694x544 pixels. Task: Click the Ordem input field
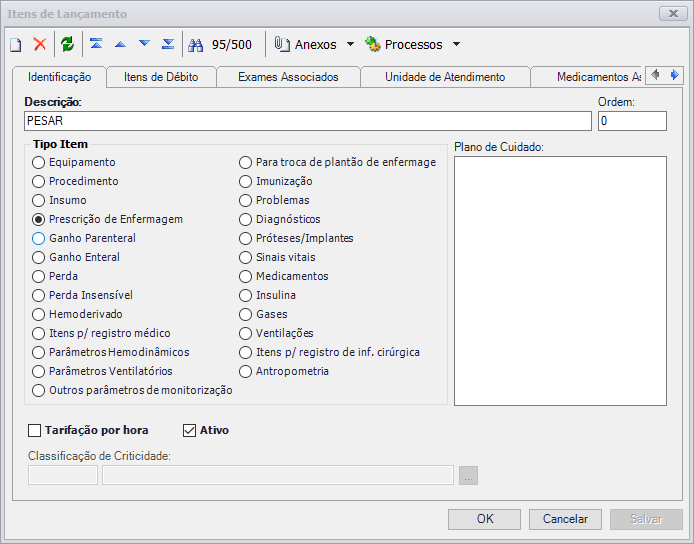click(x=632, y=121)
